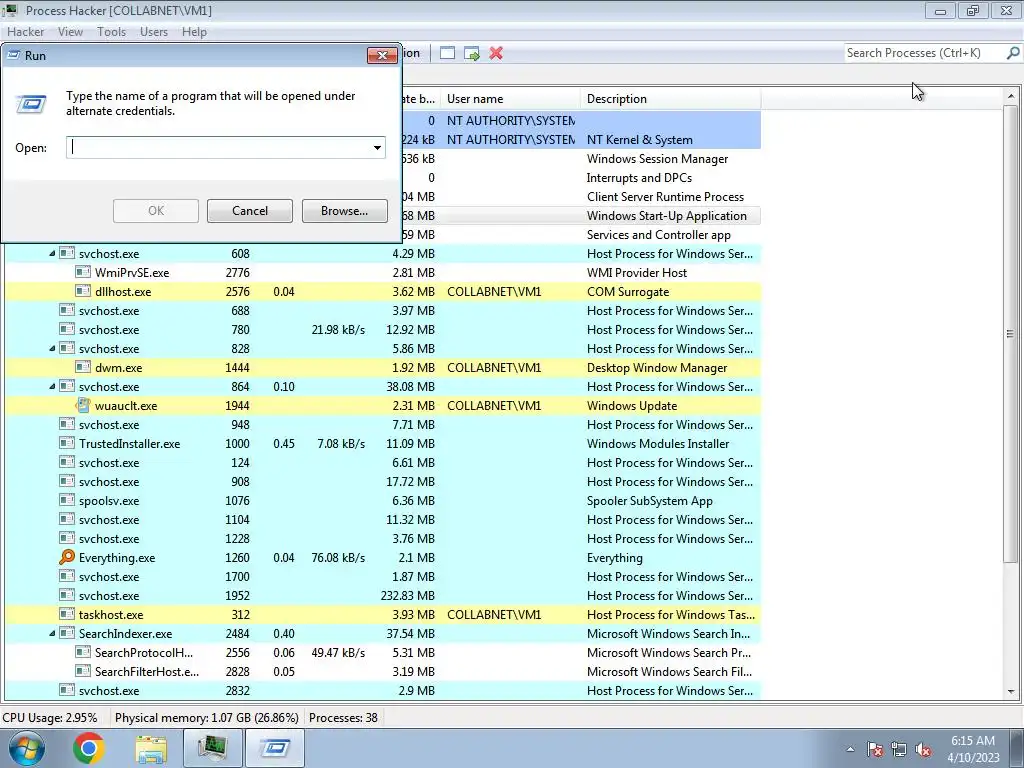Open the Help menu
1024x768 pixels.
pos(194,31)
